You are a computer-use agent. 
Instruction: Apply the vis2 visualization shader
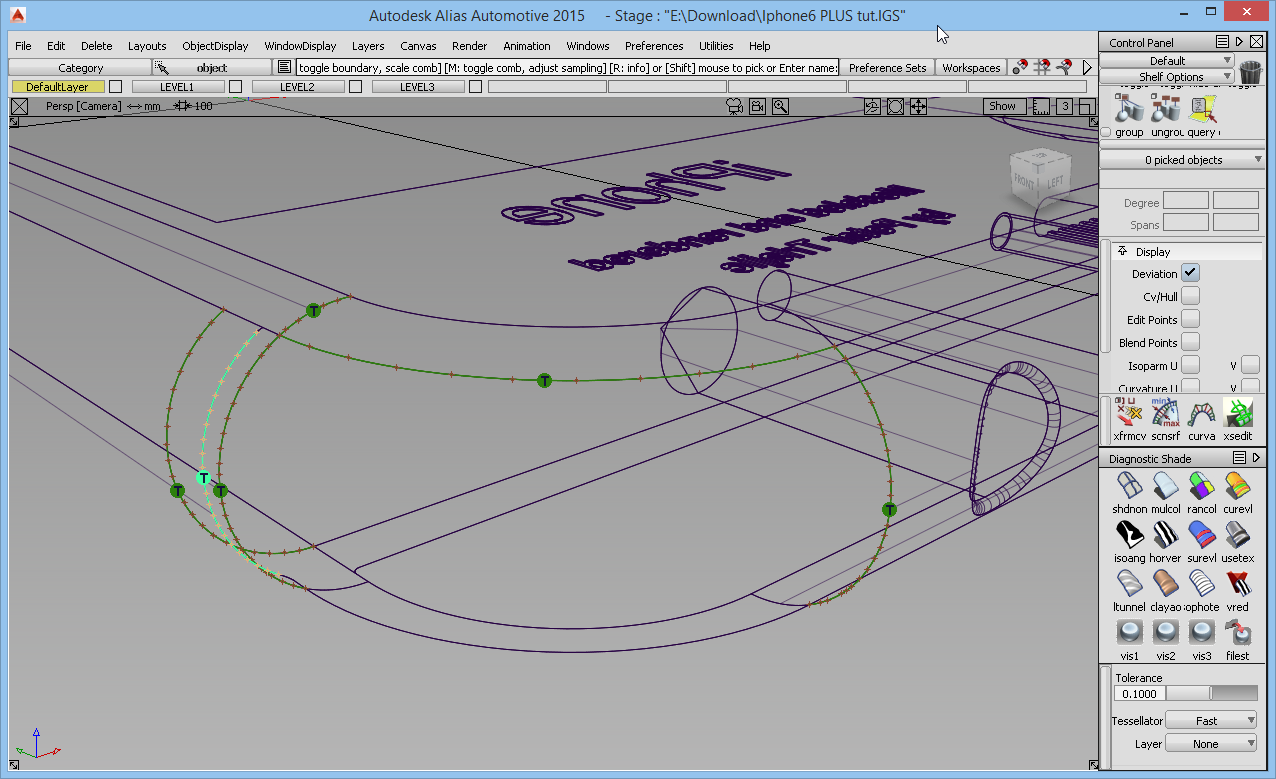pyautogui.click(x=1166, y=633)
